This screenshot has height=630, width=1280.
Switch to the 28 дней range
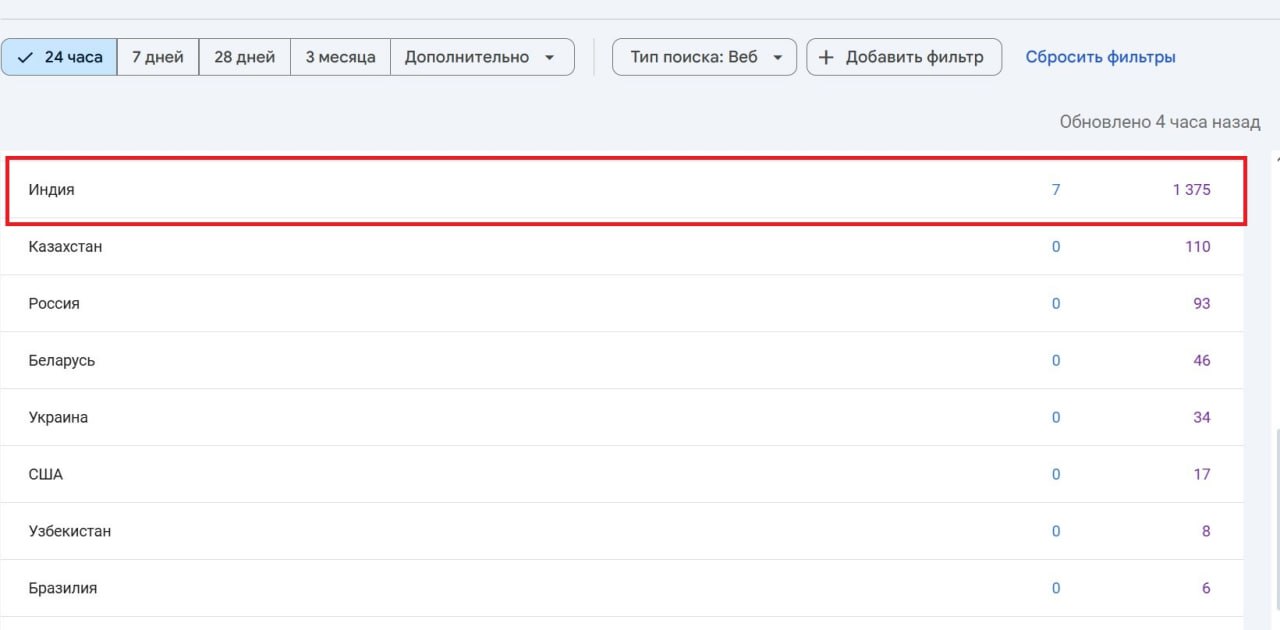[244, 57]
